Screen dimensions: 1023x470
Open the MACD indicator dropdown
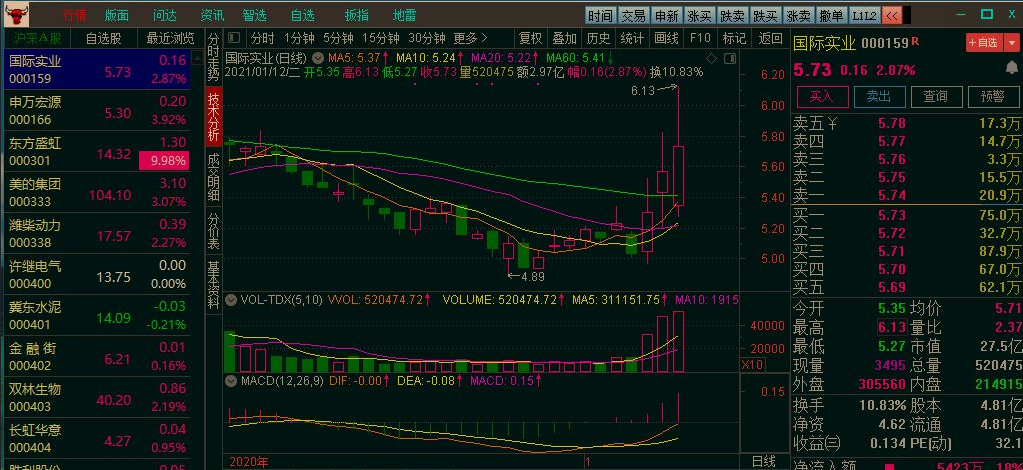coord(230,380)
